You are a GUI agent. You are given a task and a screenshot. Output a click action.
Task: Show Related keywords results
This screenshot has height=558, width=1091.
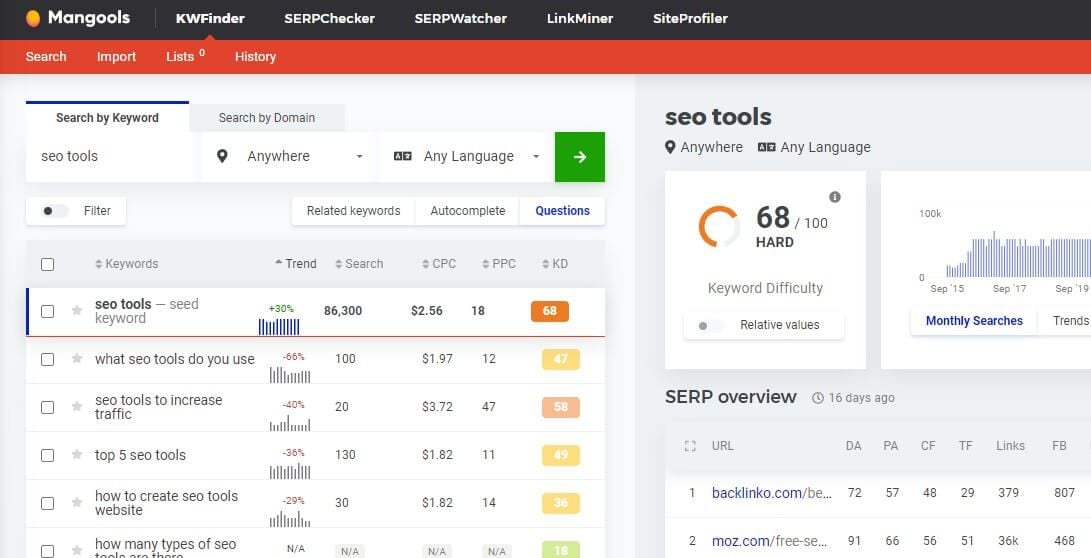(353, 211)
